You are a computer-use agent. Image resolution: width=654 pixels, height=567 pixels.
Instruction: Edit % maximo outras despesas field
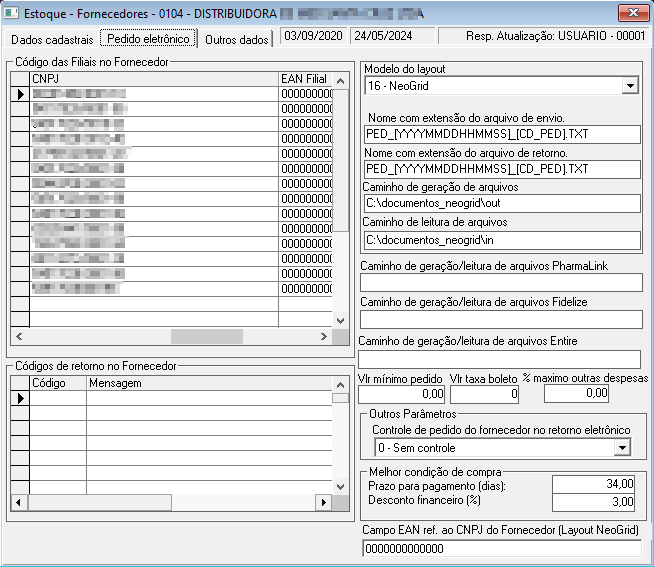click(576, 393)
